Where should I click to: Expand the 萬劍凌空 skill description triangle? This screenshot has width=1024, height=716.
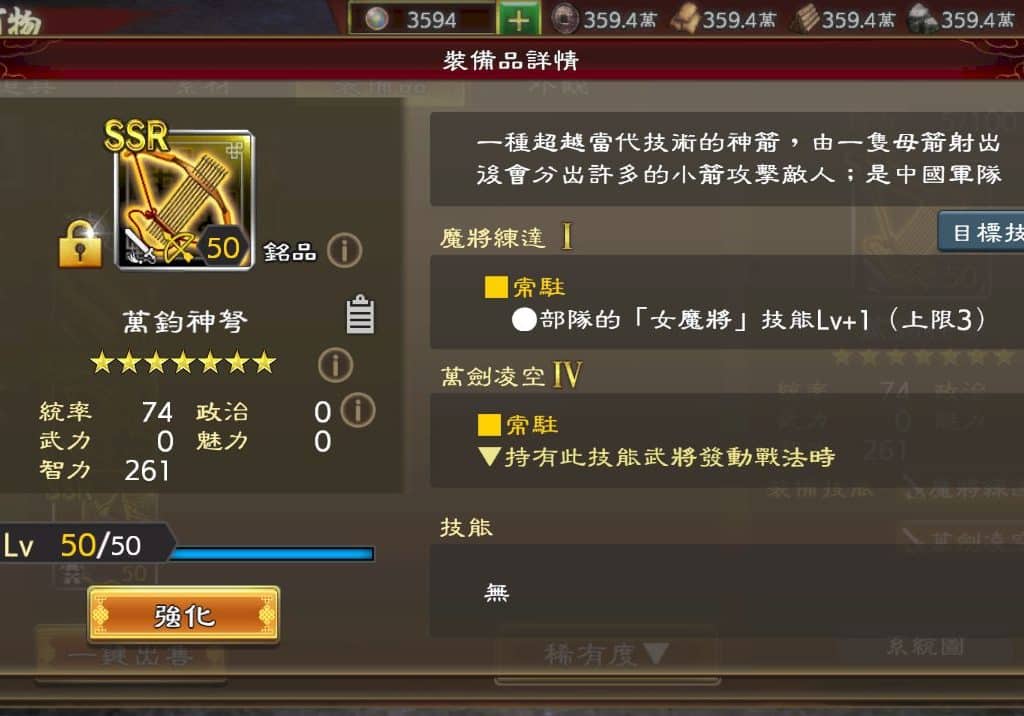tap(489, 456)
